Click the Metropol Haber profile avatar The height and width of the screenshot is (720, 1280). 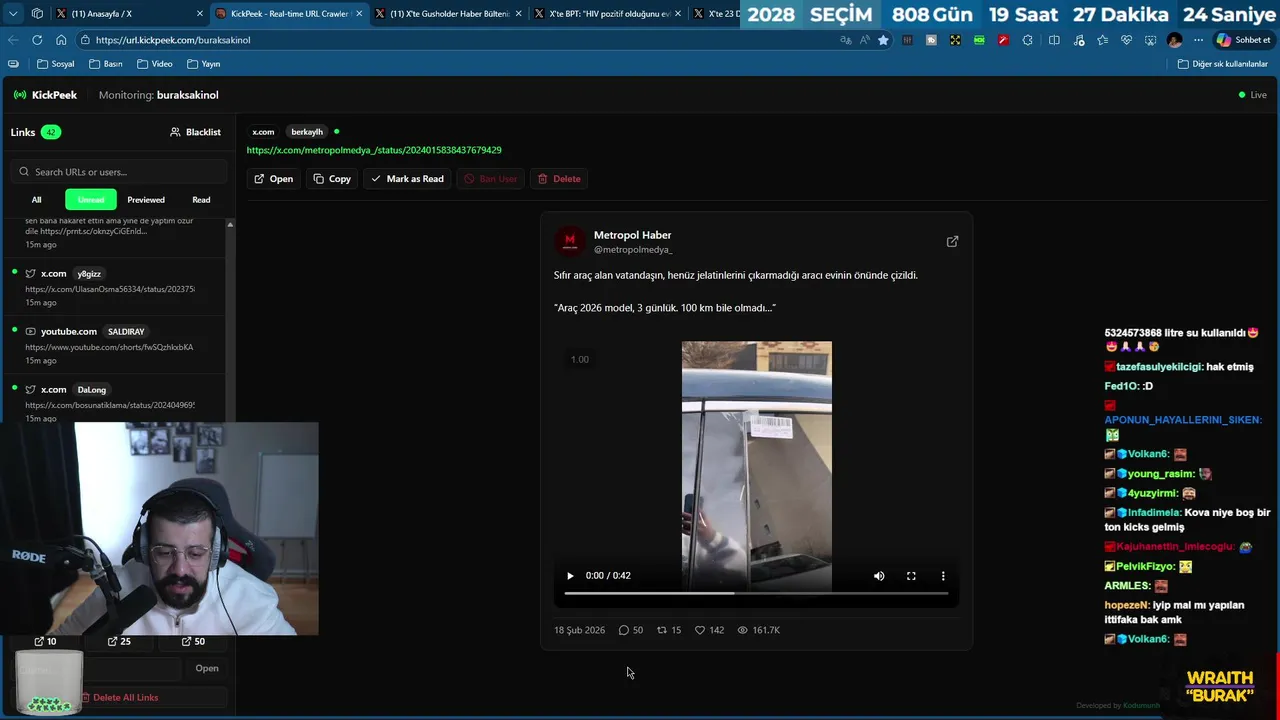pyautogui.click(x=570, y=241)
